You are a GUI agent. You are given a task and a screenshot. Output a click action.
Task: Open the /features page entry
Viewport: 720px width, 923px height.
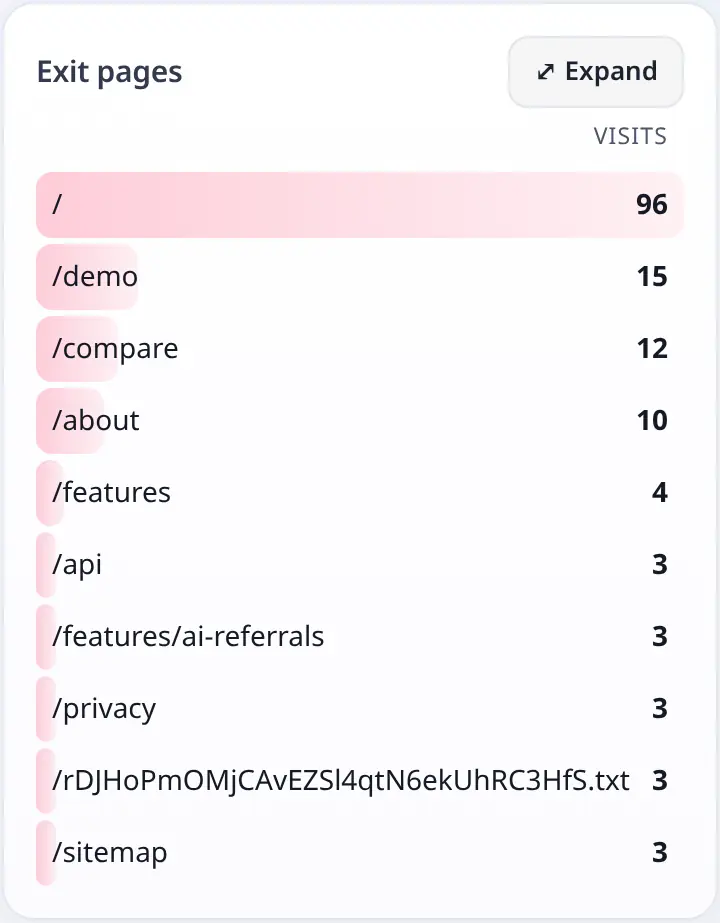coord(360,493)
